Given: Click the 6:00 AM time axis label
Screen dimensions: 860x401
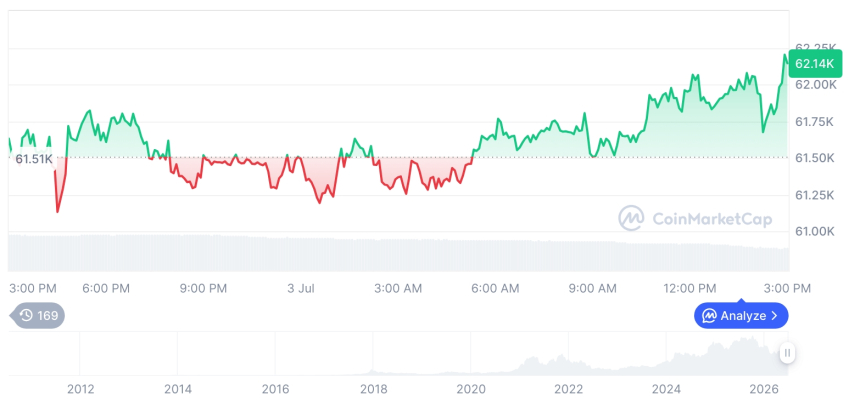Looking at the screenshot, I should (496, 288).
